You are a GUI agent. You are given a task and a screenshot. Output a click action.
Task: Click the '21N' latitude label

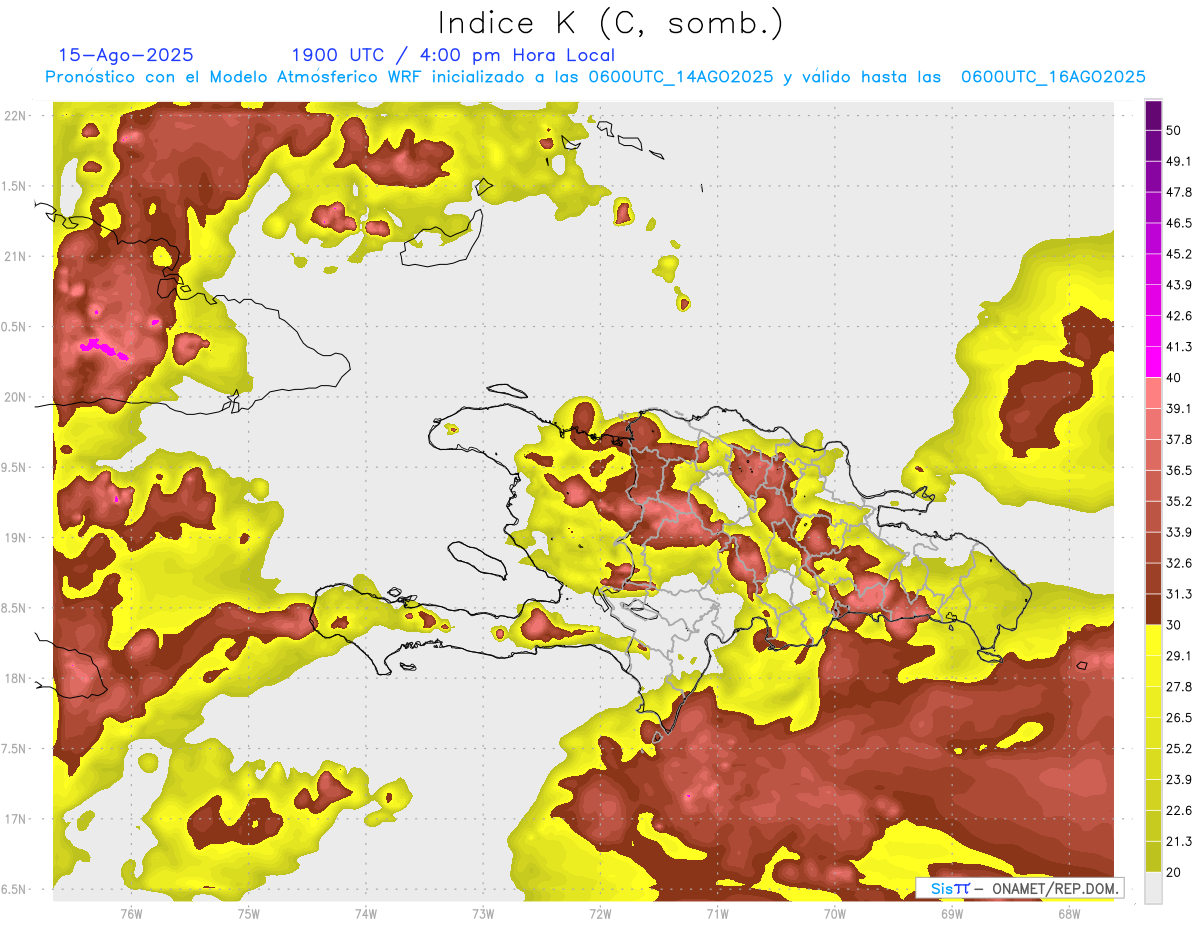coord(16,257)
